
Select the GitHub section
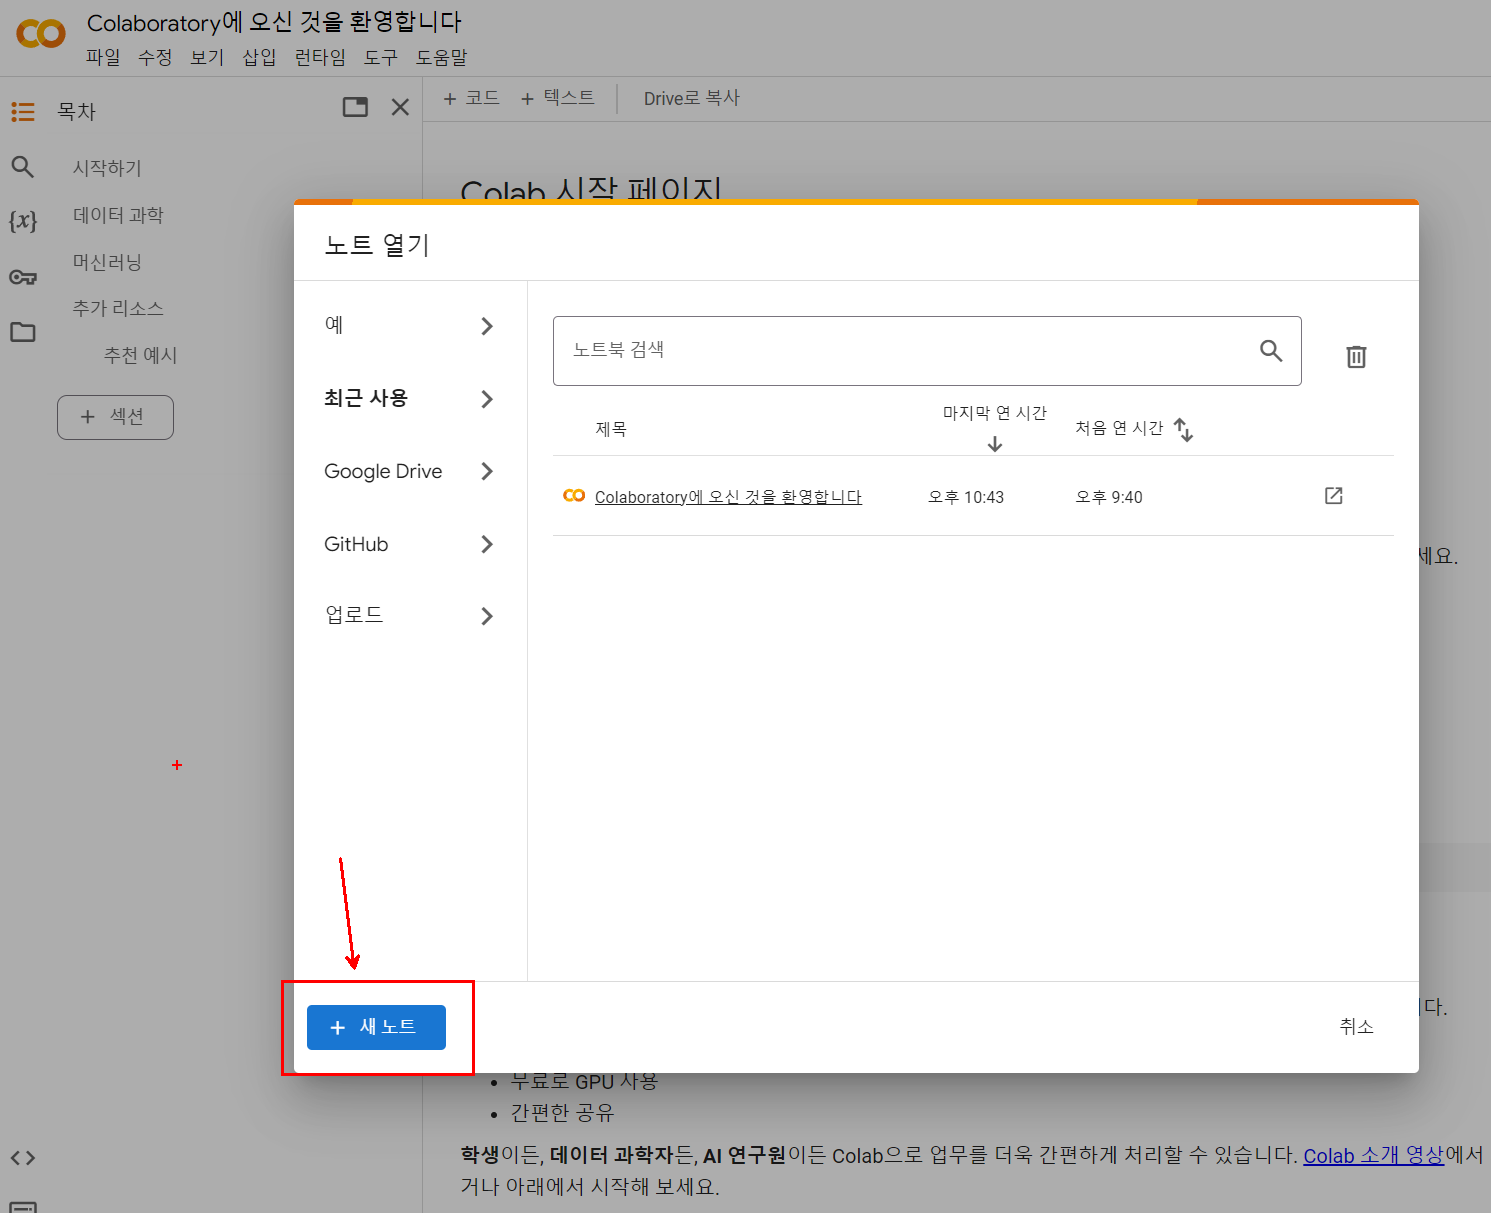point(410,544)
